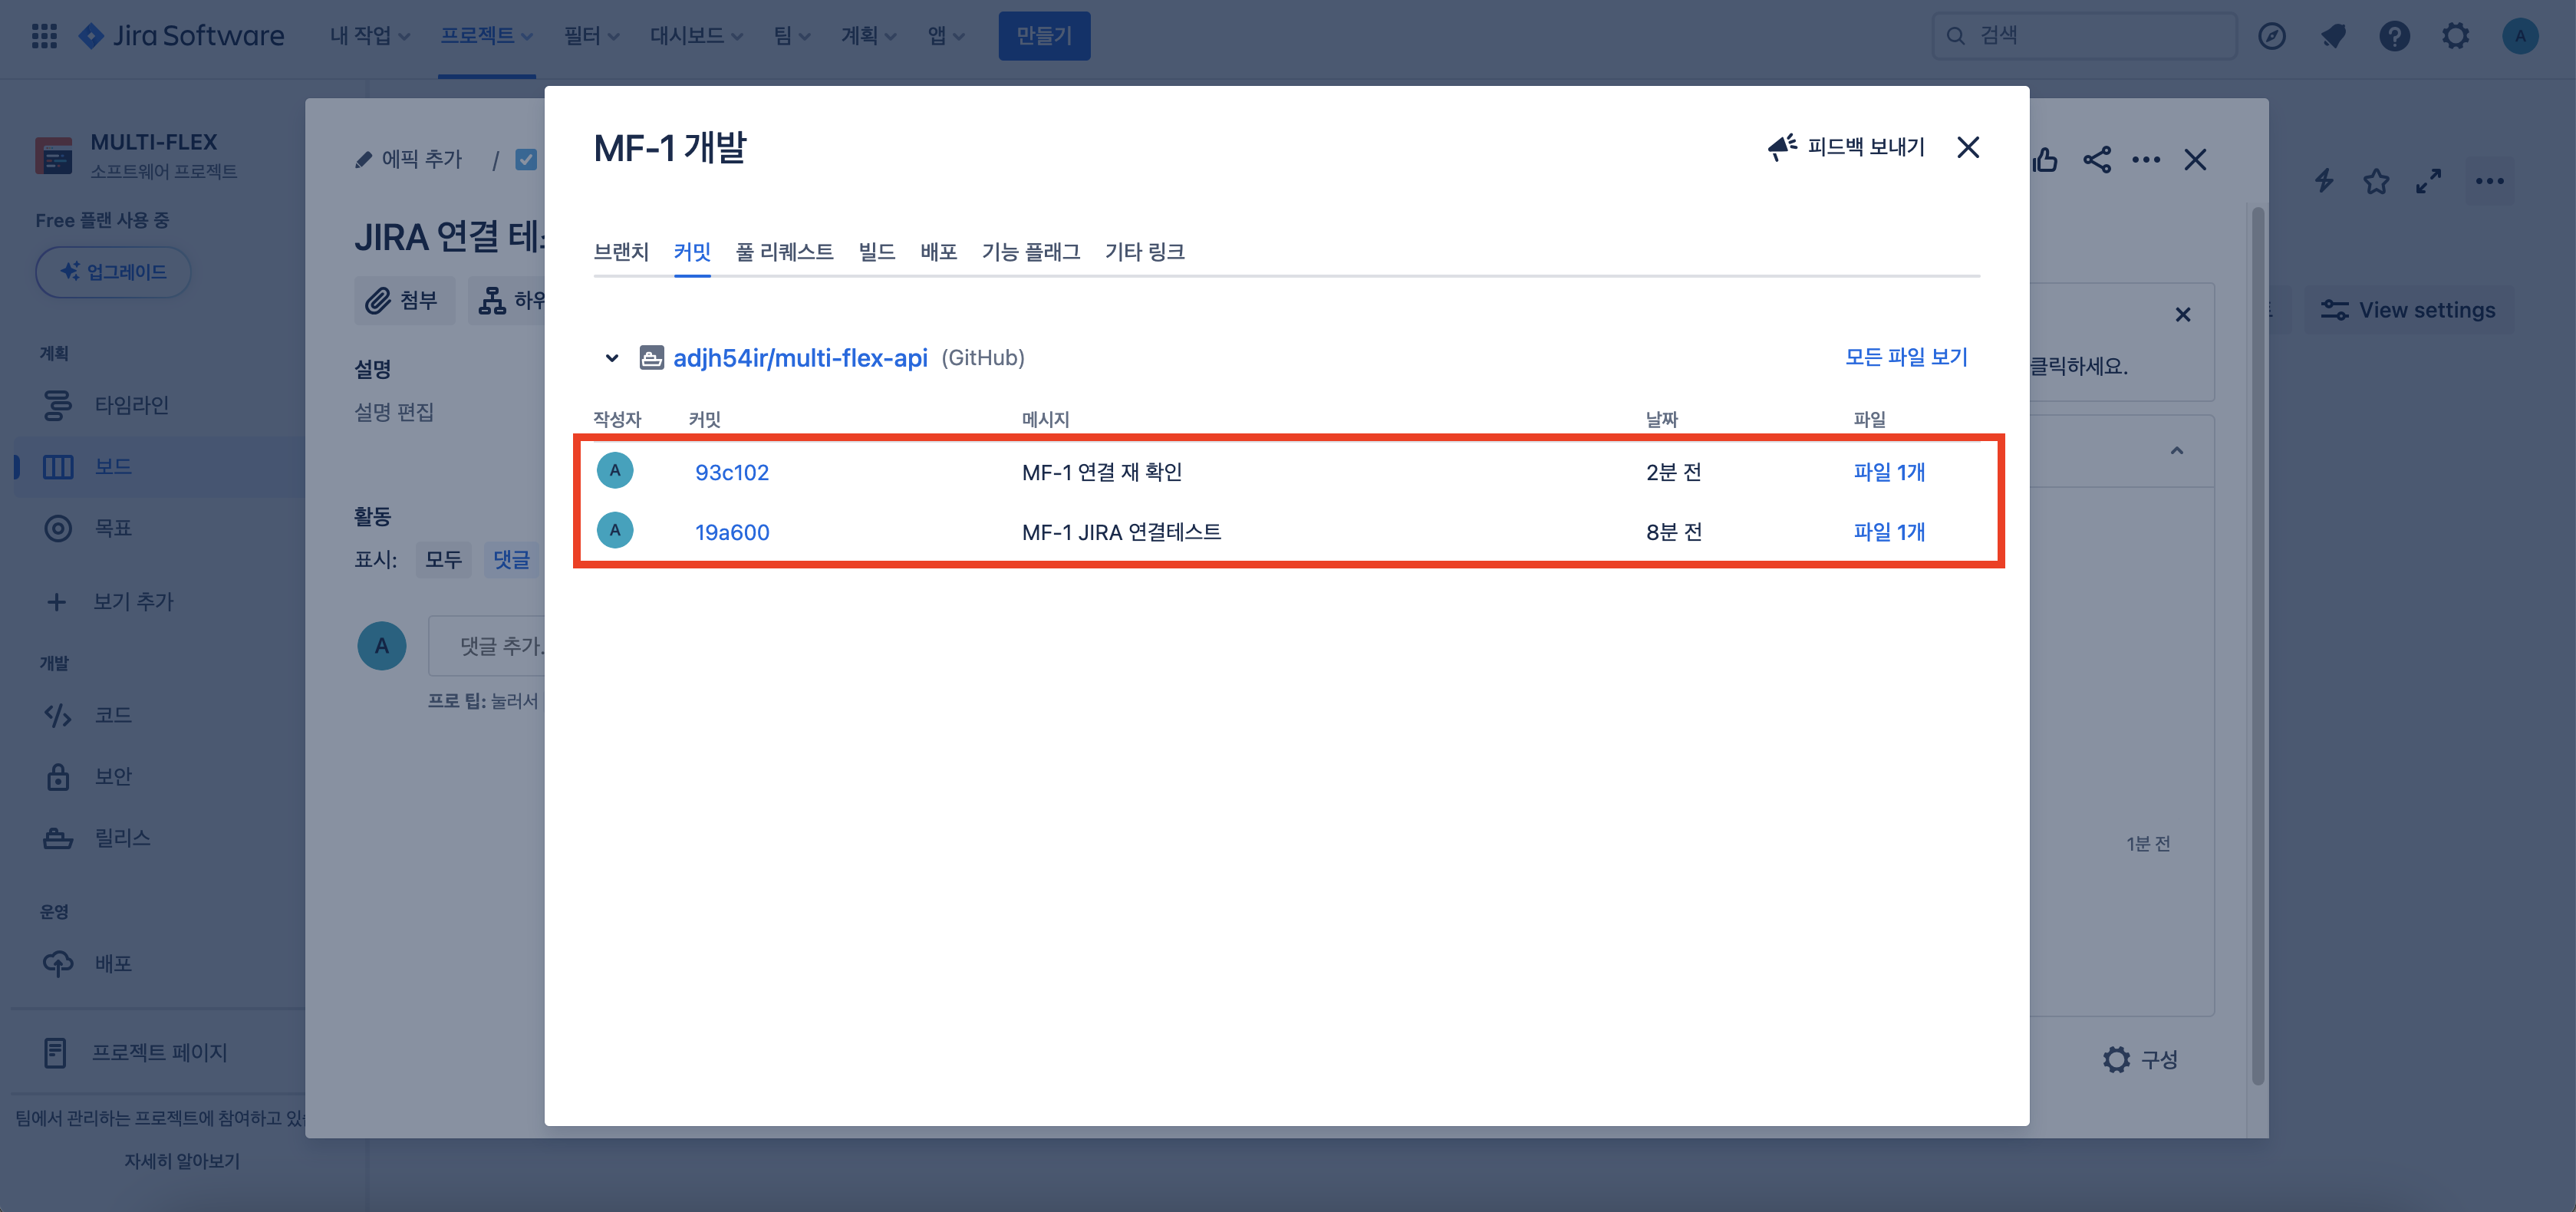Collapse the right panel chevron up

tap(2176, 451)
